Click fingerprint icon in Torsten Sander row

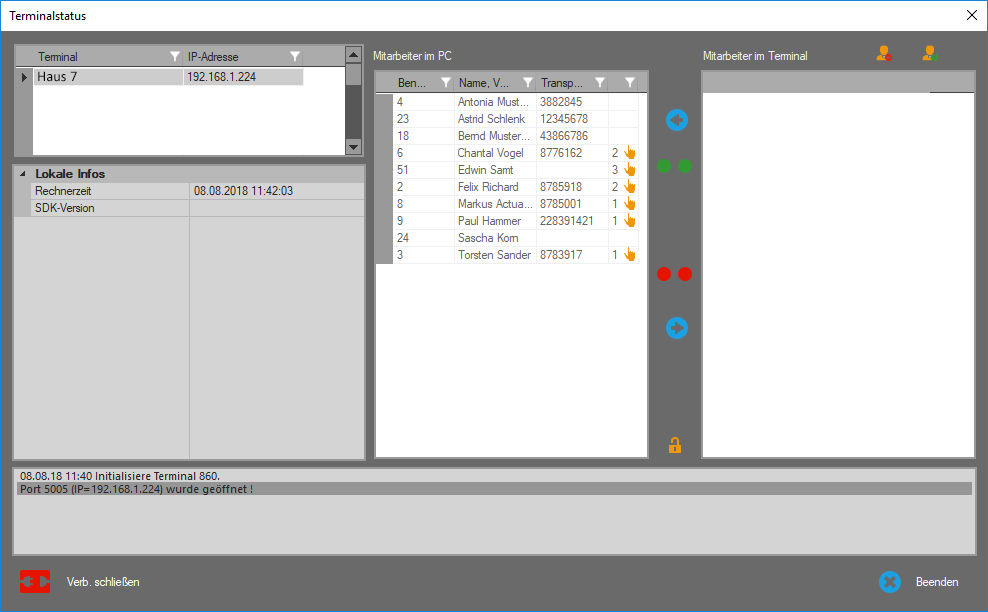pos(630,255)
